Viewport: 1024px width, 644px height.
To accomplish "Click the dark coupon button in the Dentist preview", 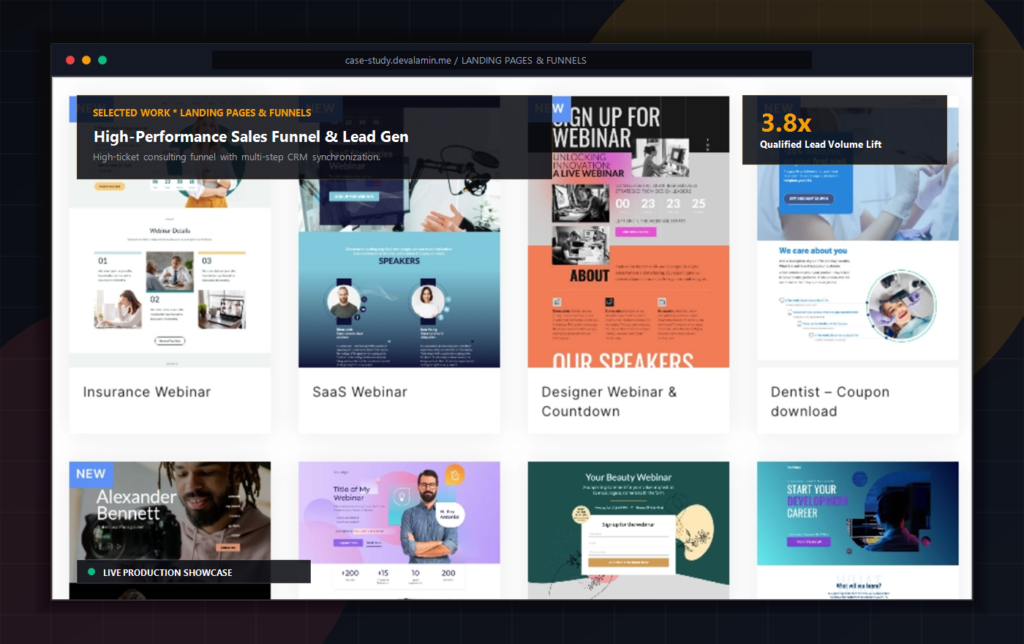I will [808, 198].
